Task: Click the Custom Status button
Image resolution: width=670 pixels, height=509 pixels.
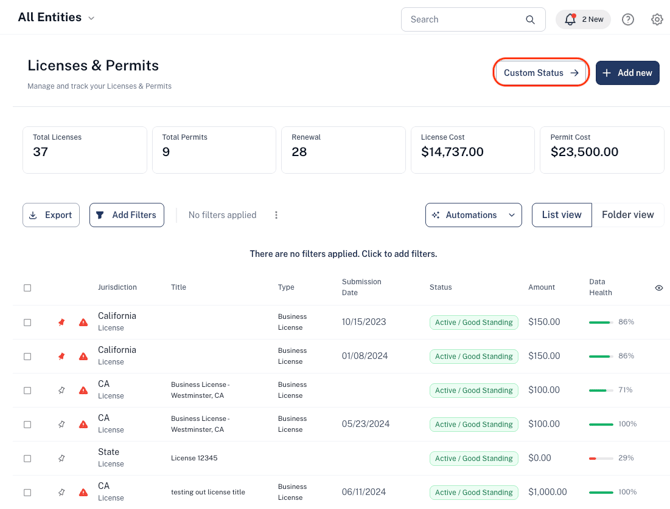Action: point(541,73)
